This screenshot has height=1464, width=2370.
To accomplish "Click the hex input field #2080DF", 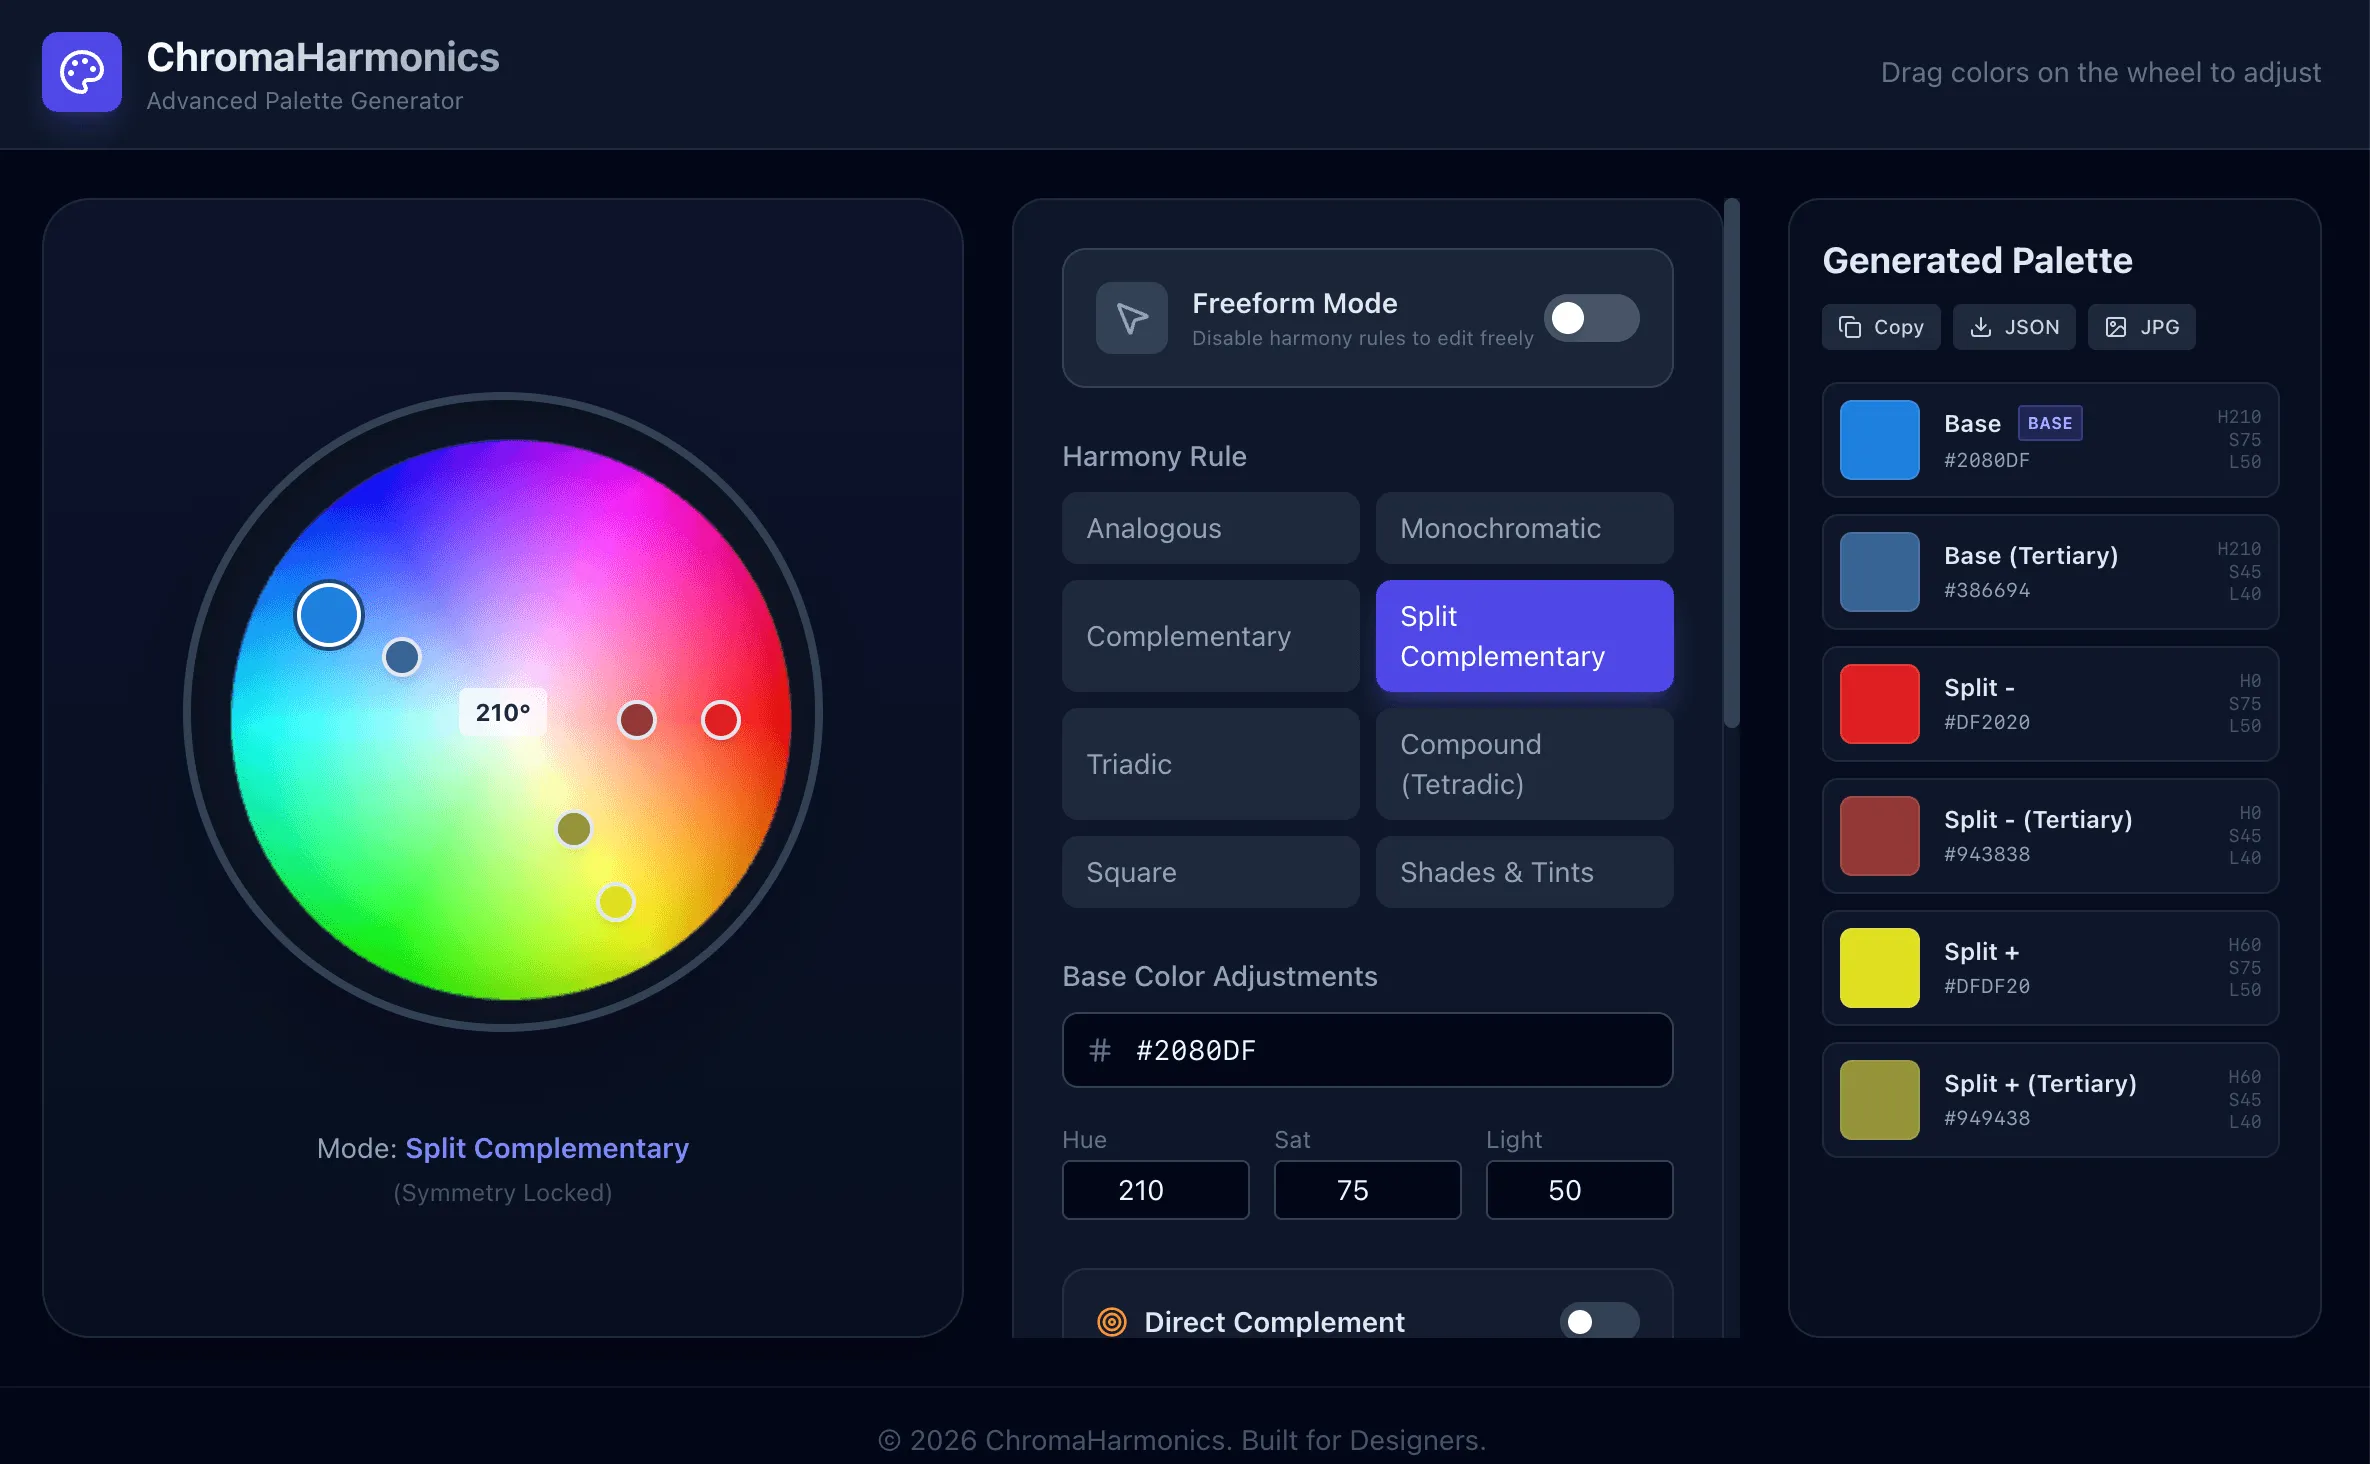I will click(1368, 1050).
